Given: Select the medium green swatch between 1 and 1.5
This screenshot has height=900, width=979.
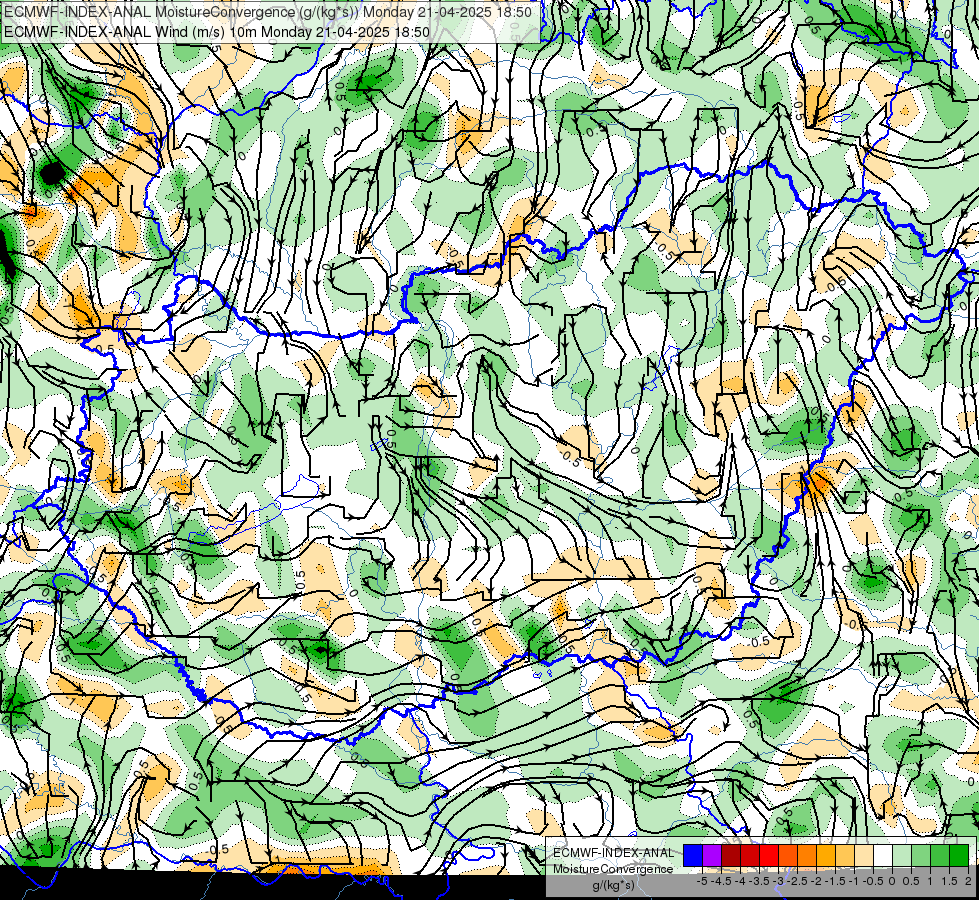Looking at the screenshot, I should tap(940, 856).
